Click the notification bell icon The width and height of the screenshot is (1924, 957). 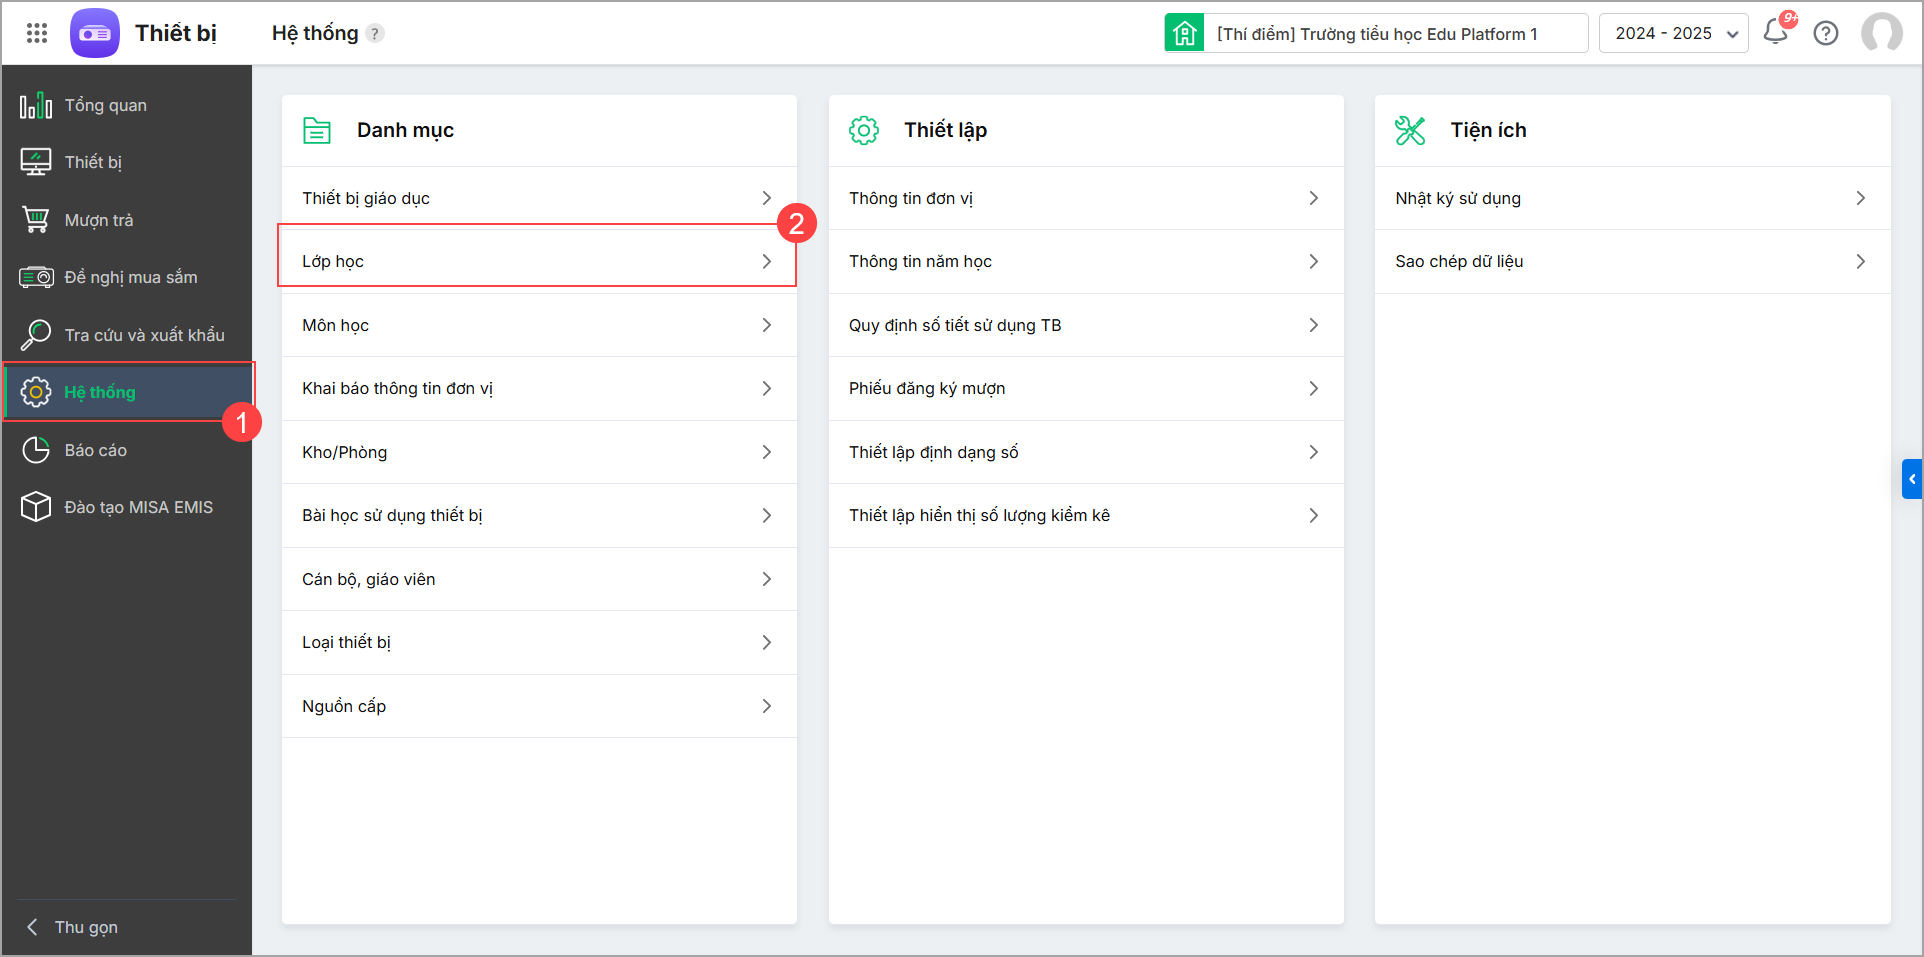1776,33
